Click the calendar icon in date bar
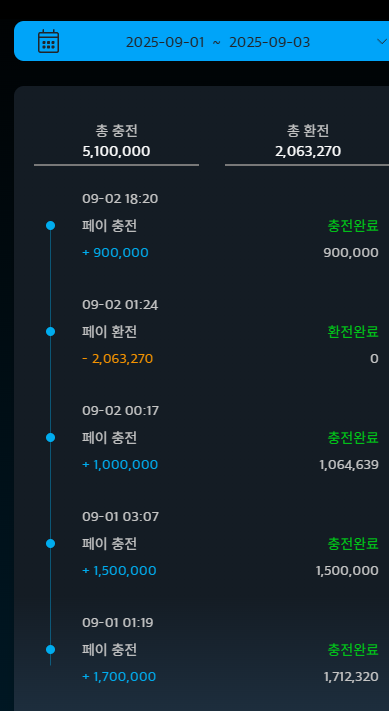Viewport: 389px width, 711px height. (48, 41)
